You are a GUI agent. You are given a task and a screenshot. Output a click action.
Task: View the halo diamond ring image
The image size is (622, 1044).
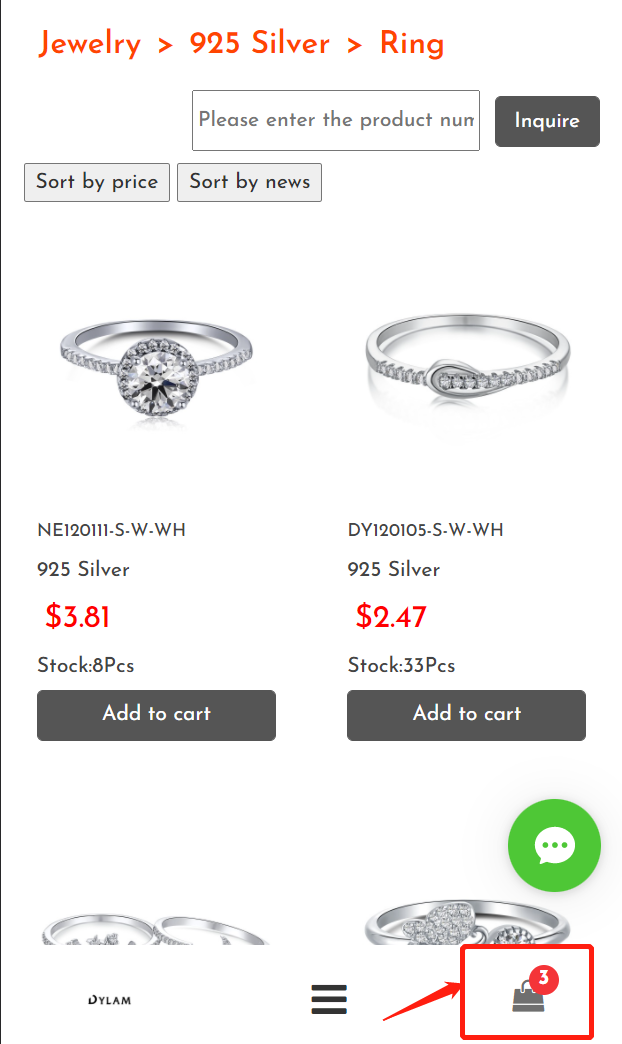[156, 368]
